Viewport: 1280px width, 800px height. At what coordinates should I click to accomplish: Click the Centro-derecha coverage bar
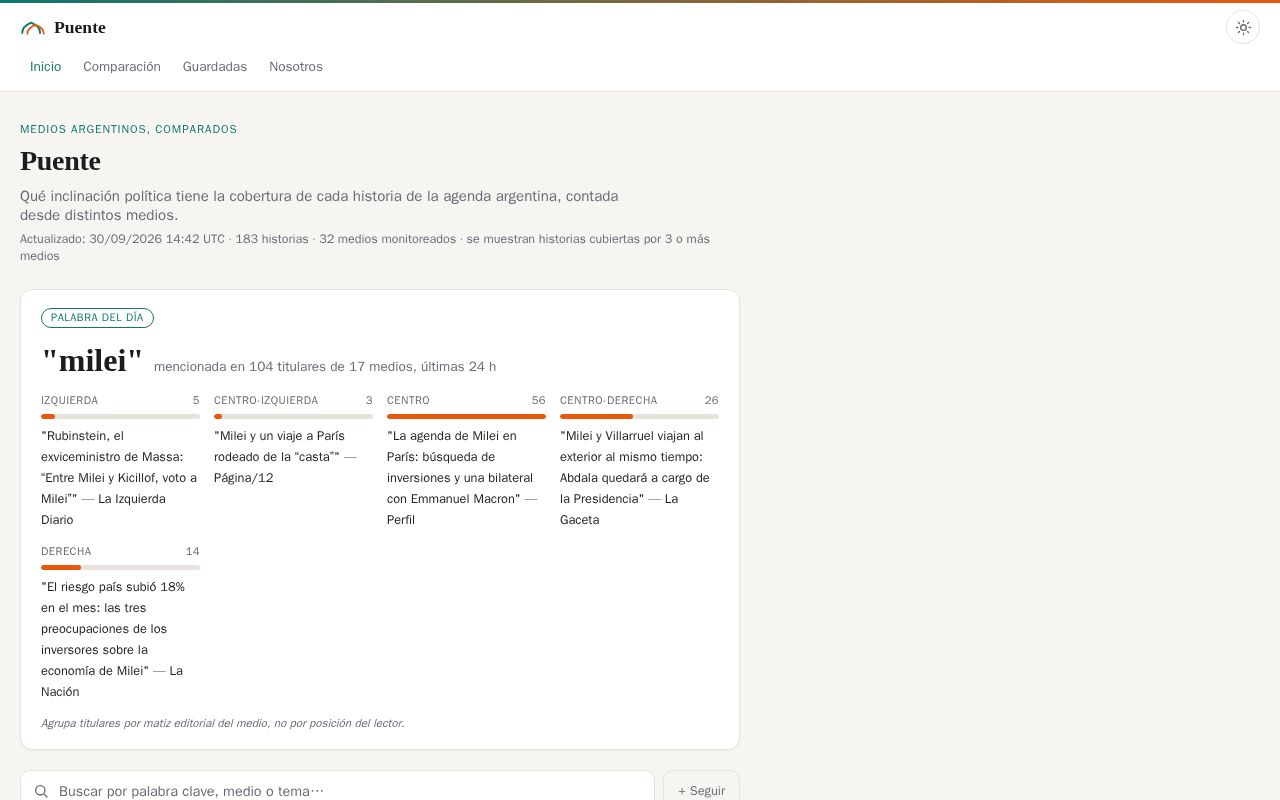coord(639,416)
